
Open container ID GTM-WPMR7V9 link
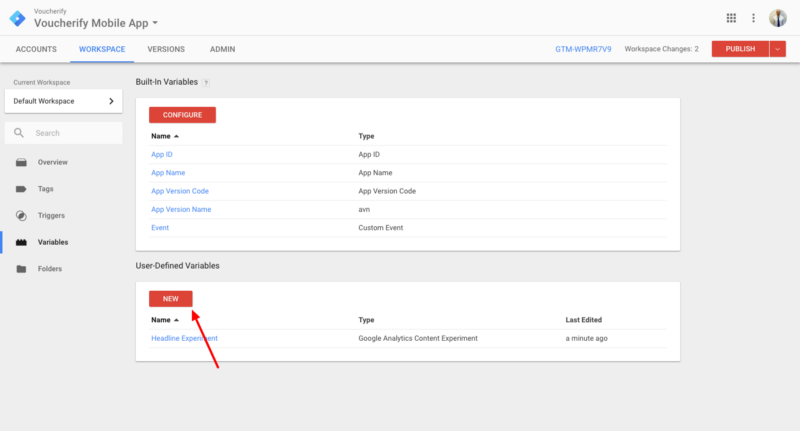(x=583, y=49)
